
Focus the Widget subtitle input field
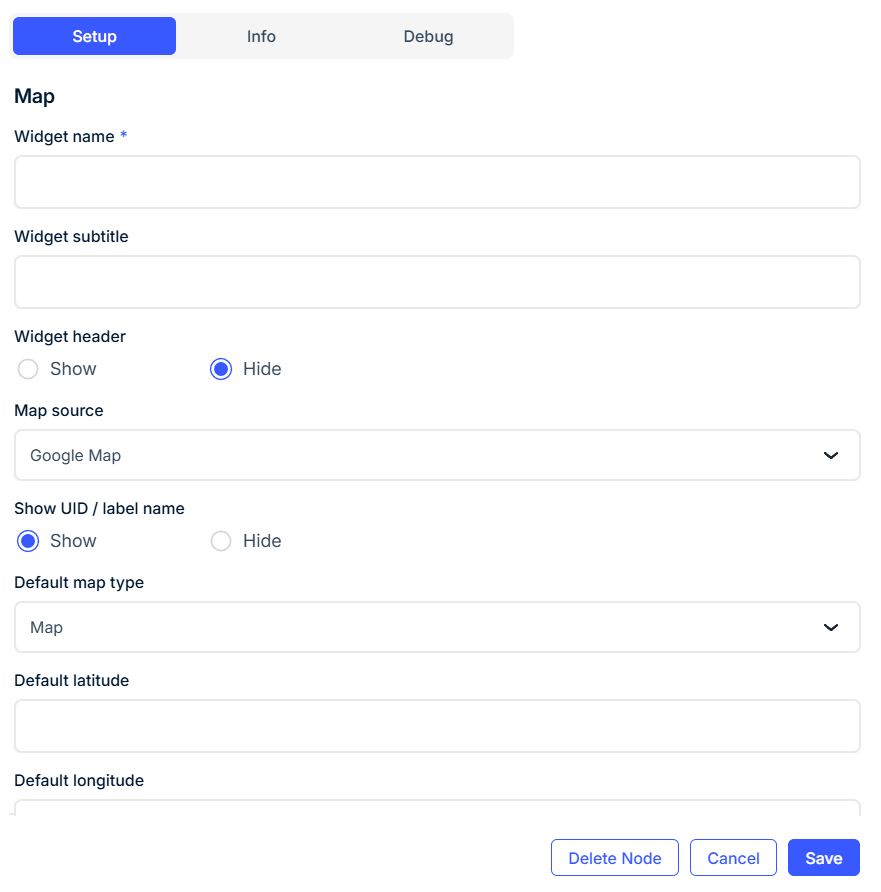click(x=437, y=282)
